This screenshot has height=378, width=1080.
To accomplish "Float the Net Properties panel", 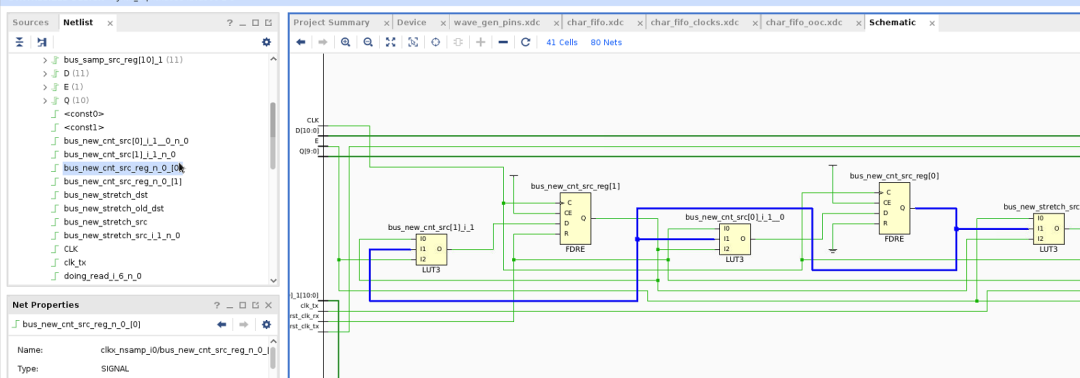I will pyautogui.click(x=256, y=305).
